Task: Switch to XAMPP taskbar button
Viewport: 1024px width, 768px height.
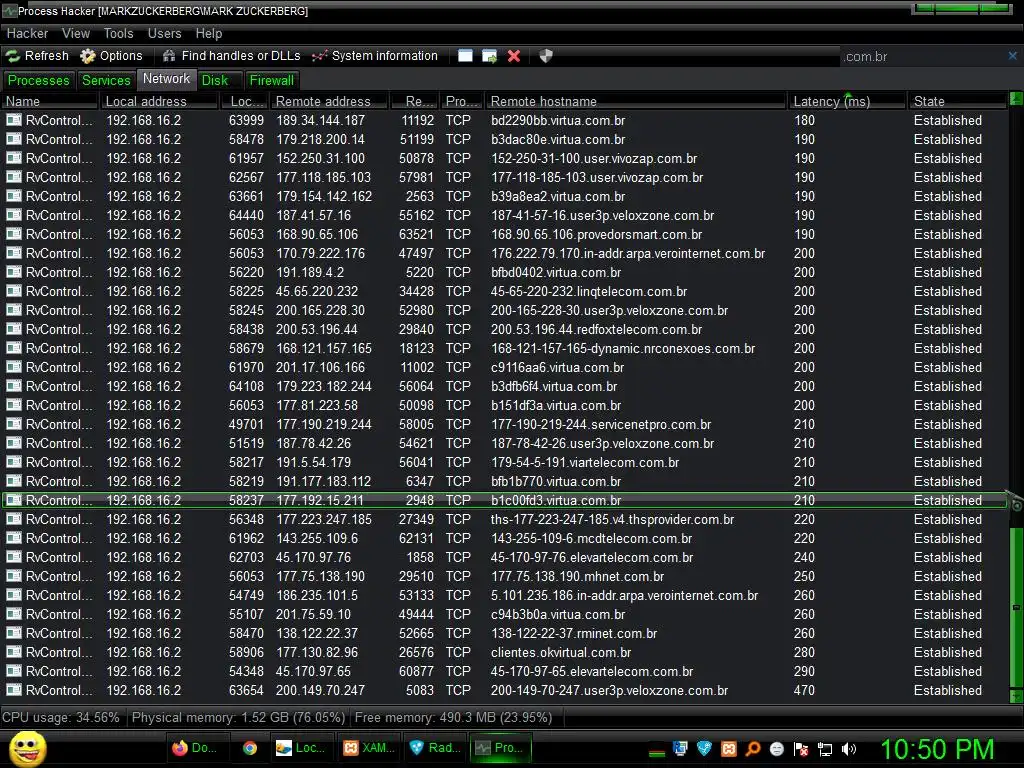Action: pos(369,748)
